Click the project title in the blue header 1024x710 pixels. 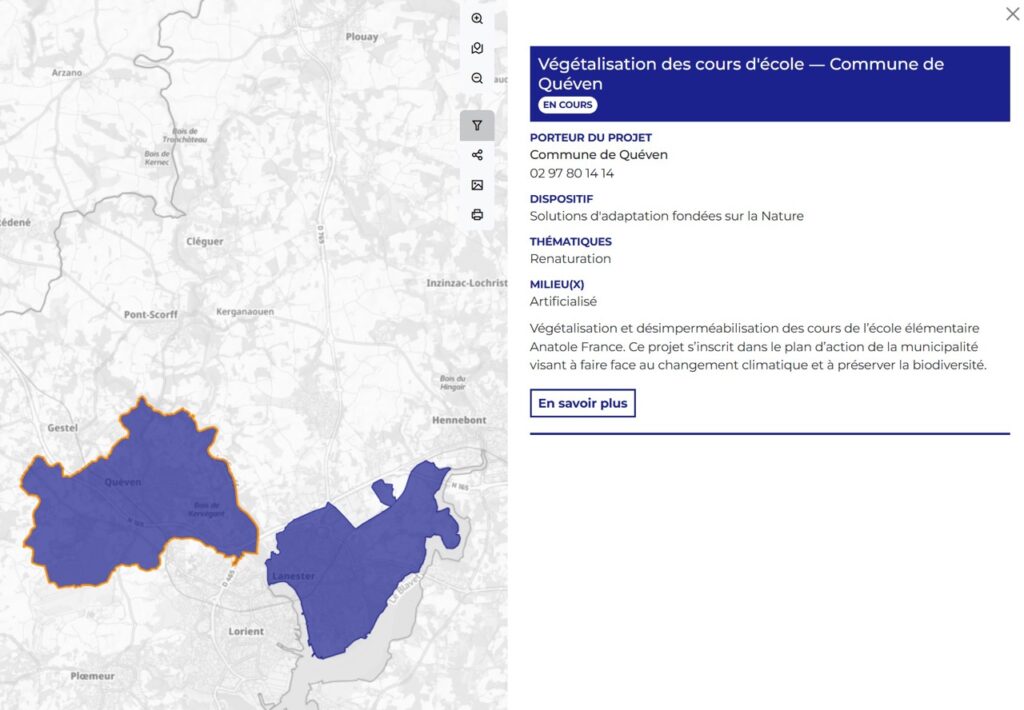click(740, 74)
